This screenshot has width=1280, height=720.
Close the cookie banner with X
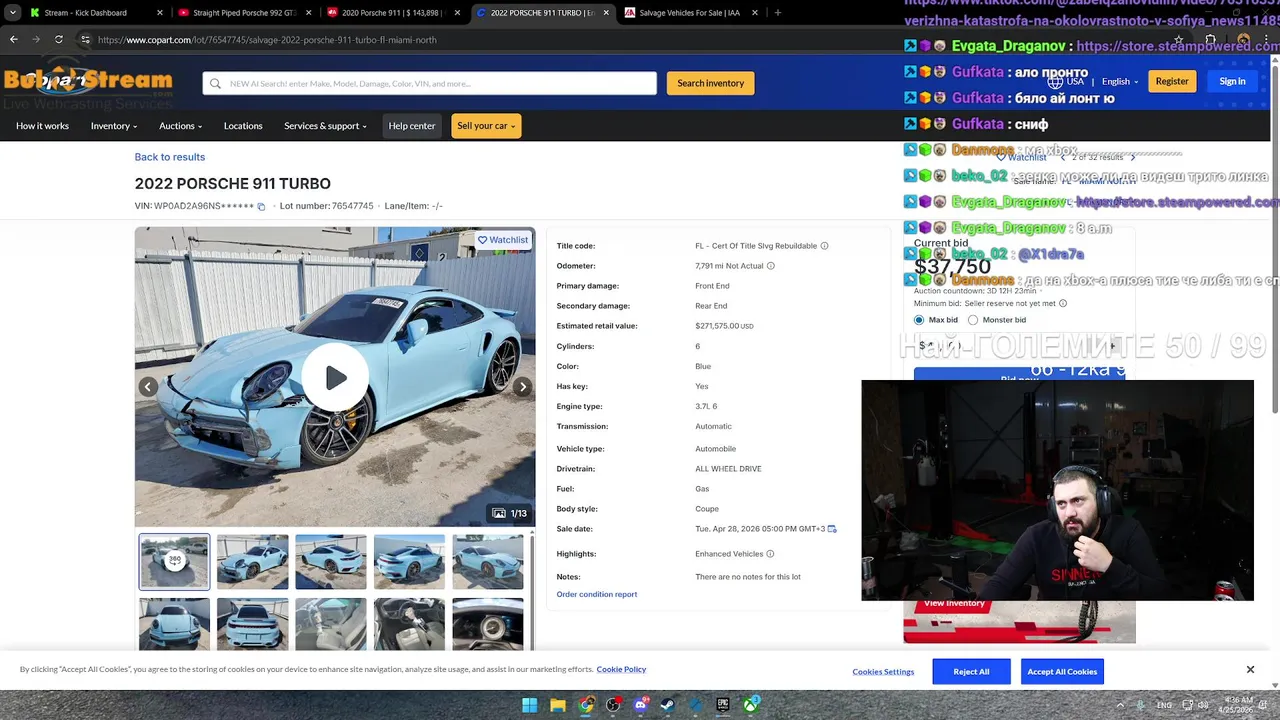(1250, 670)
